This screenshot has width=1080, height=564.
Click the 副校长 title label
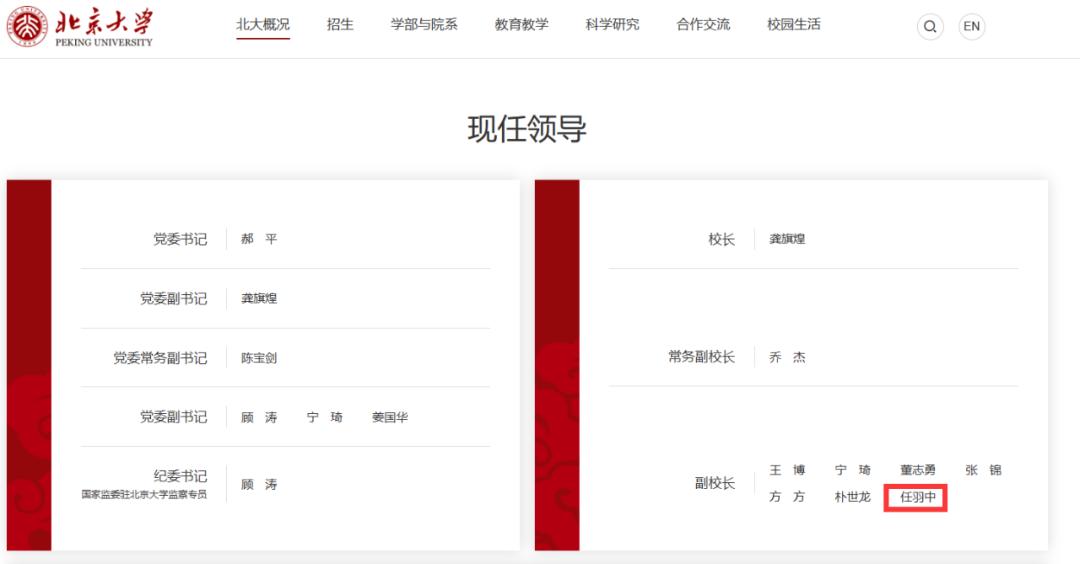tap(714, 483)
